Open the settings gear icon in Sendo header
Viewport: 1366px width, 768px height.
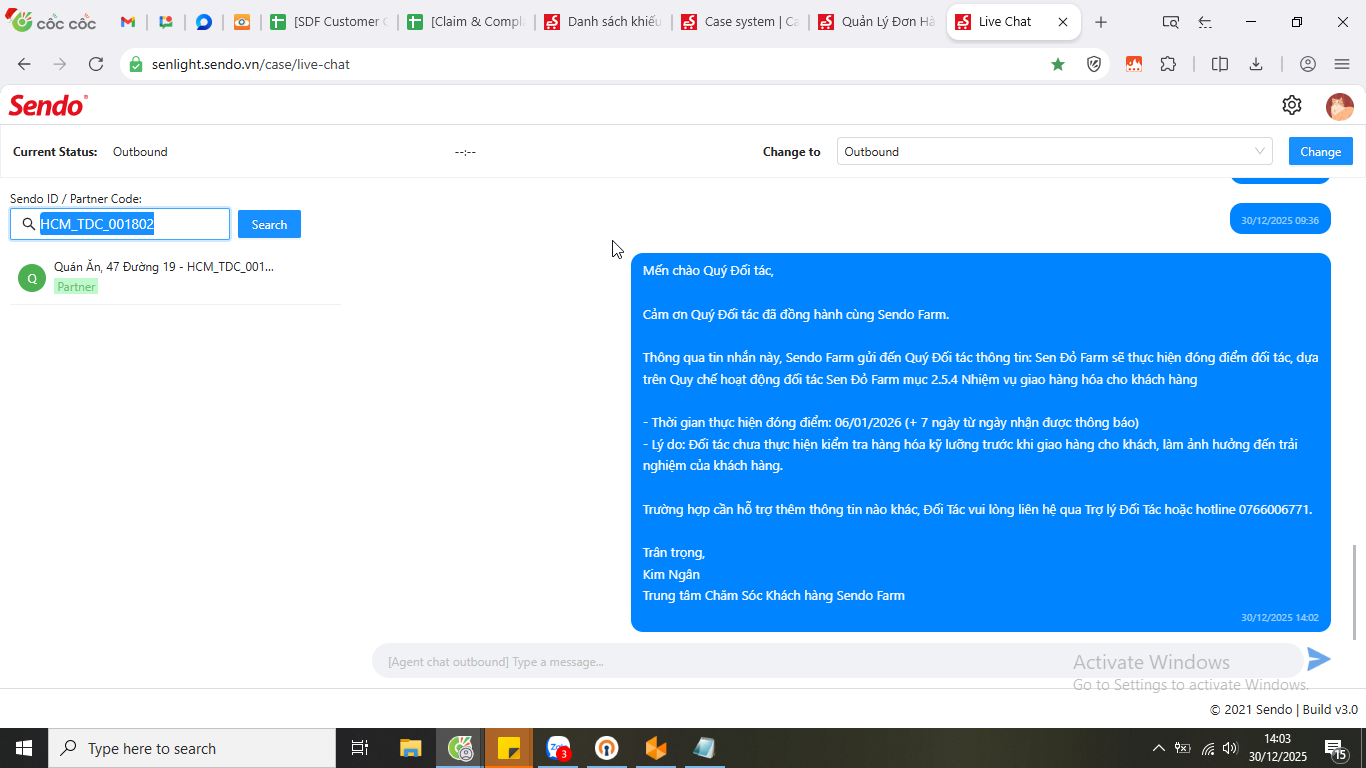[x=1292, y=105]
